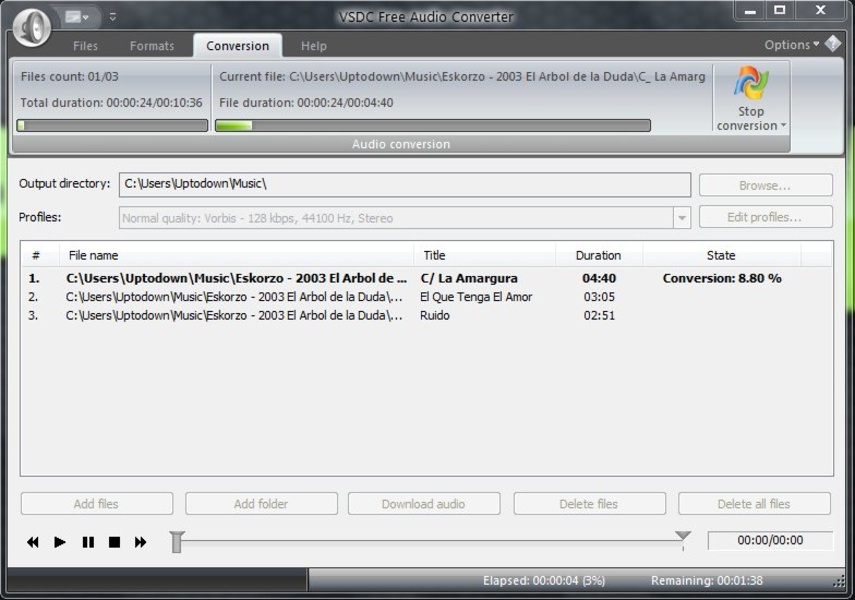Select row number 2 file path
855x600 pixels.
coord(234,297)
